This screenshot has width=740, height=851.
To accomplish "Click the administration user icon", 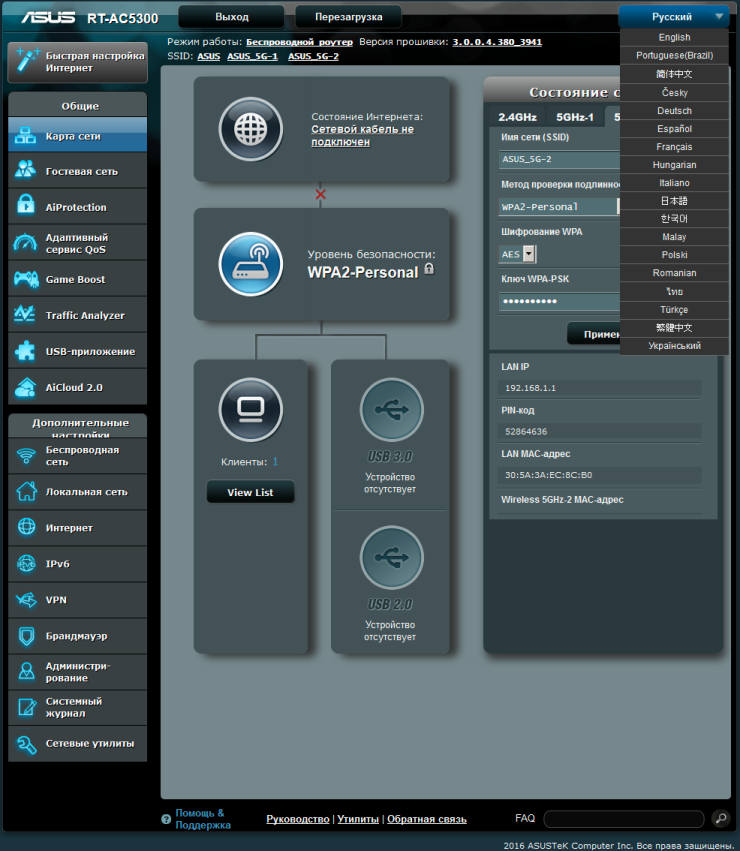I will [26, 671].
